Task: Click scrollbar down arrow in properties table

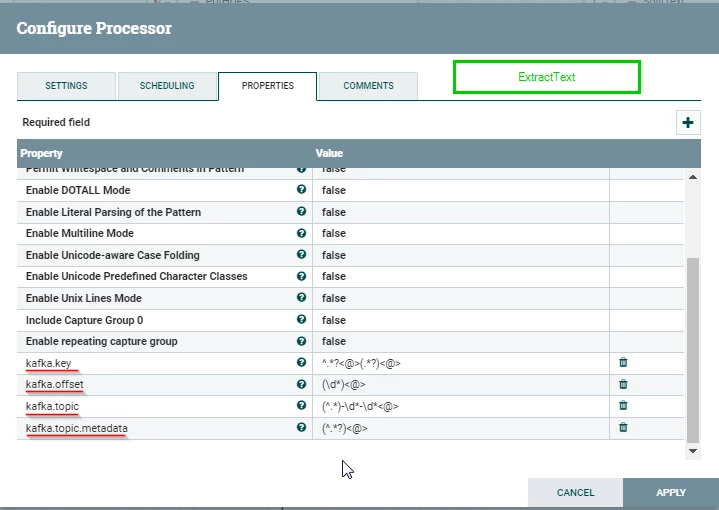Action: 693,451
